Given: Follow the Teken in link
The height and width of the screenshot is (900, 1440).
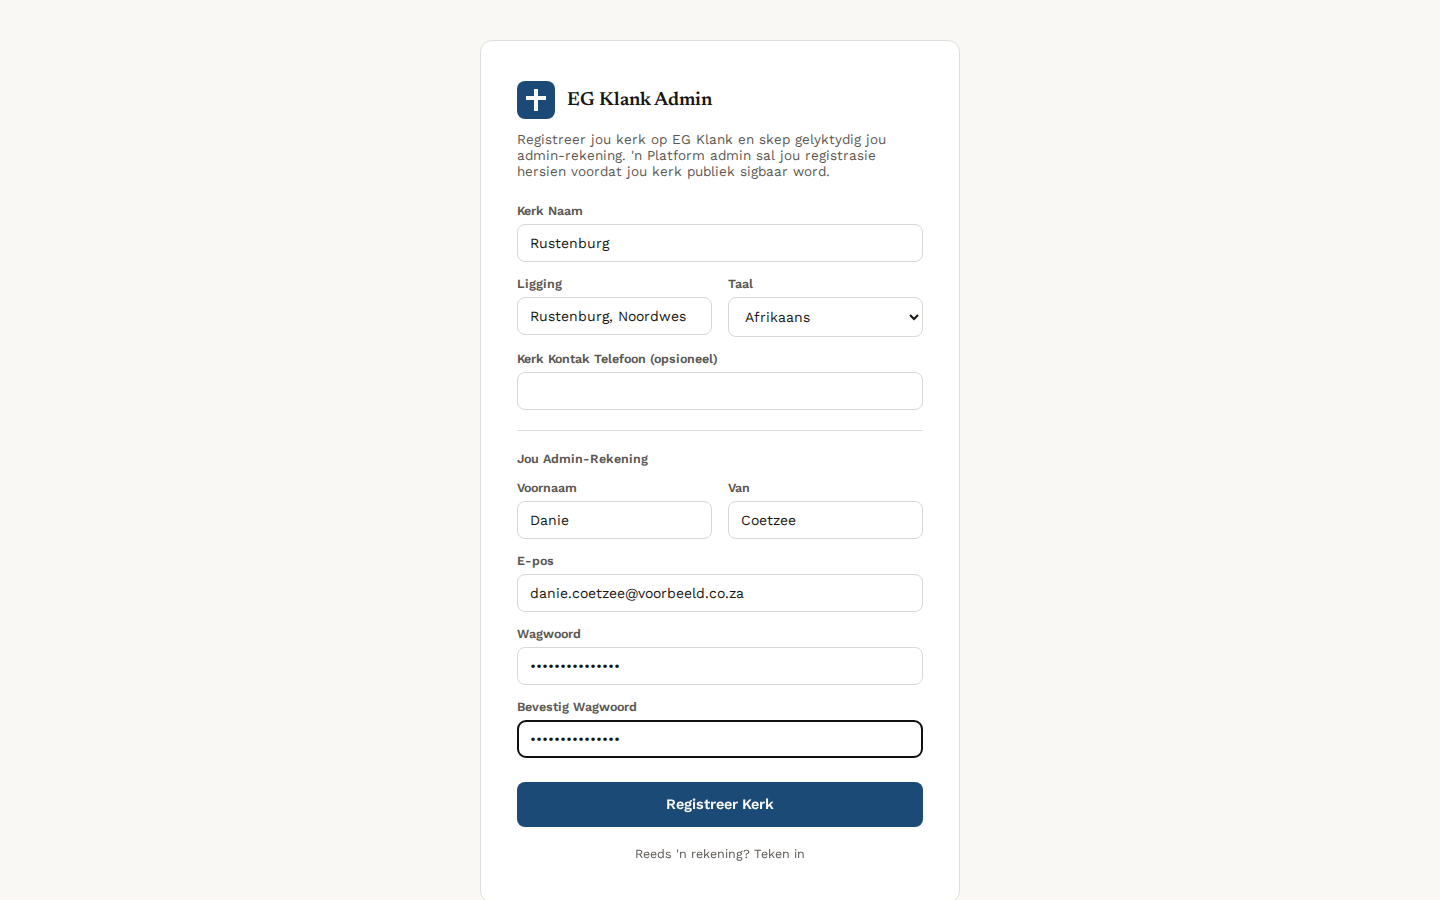Looking at the screenshot, I should click(779, 854).
